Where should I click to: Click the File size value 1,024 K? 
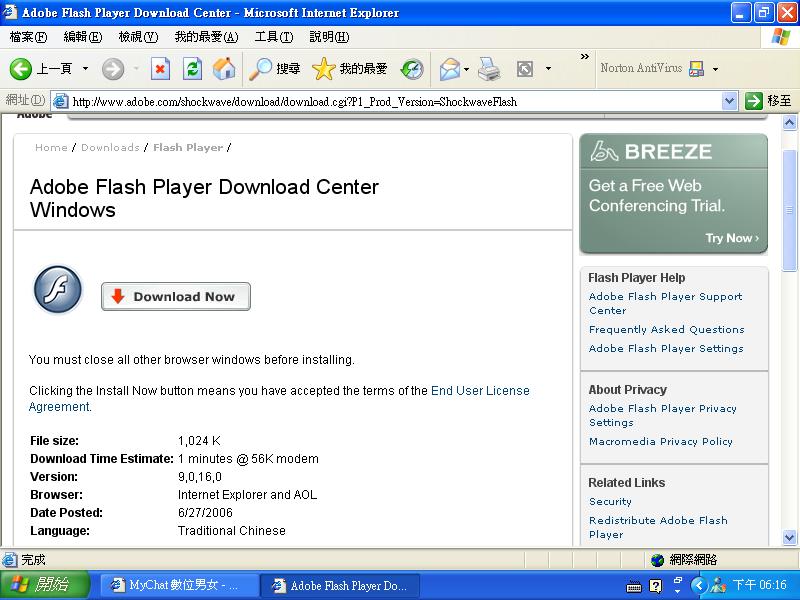tap(199, 441)
